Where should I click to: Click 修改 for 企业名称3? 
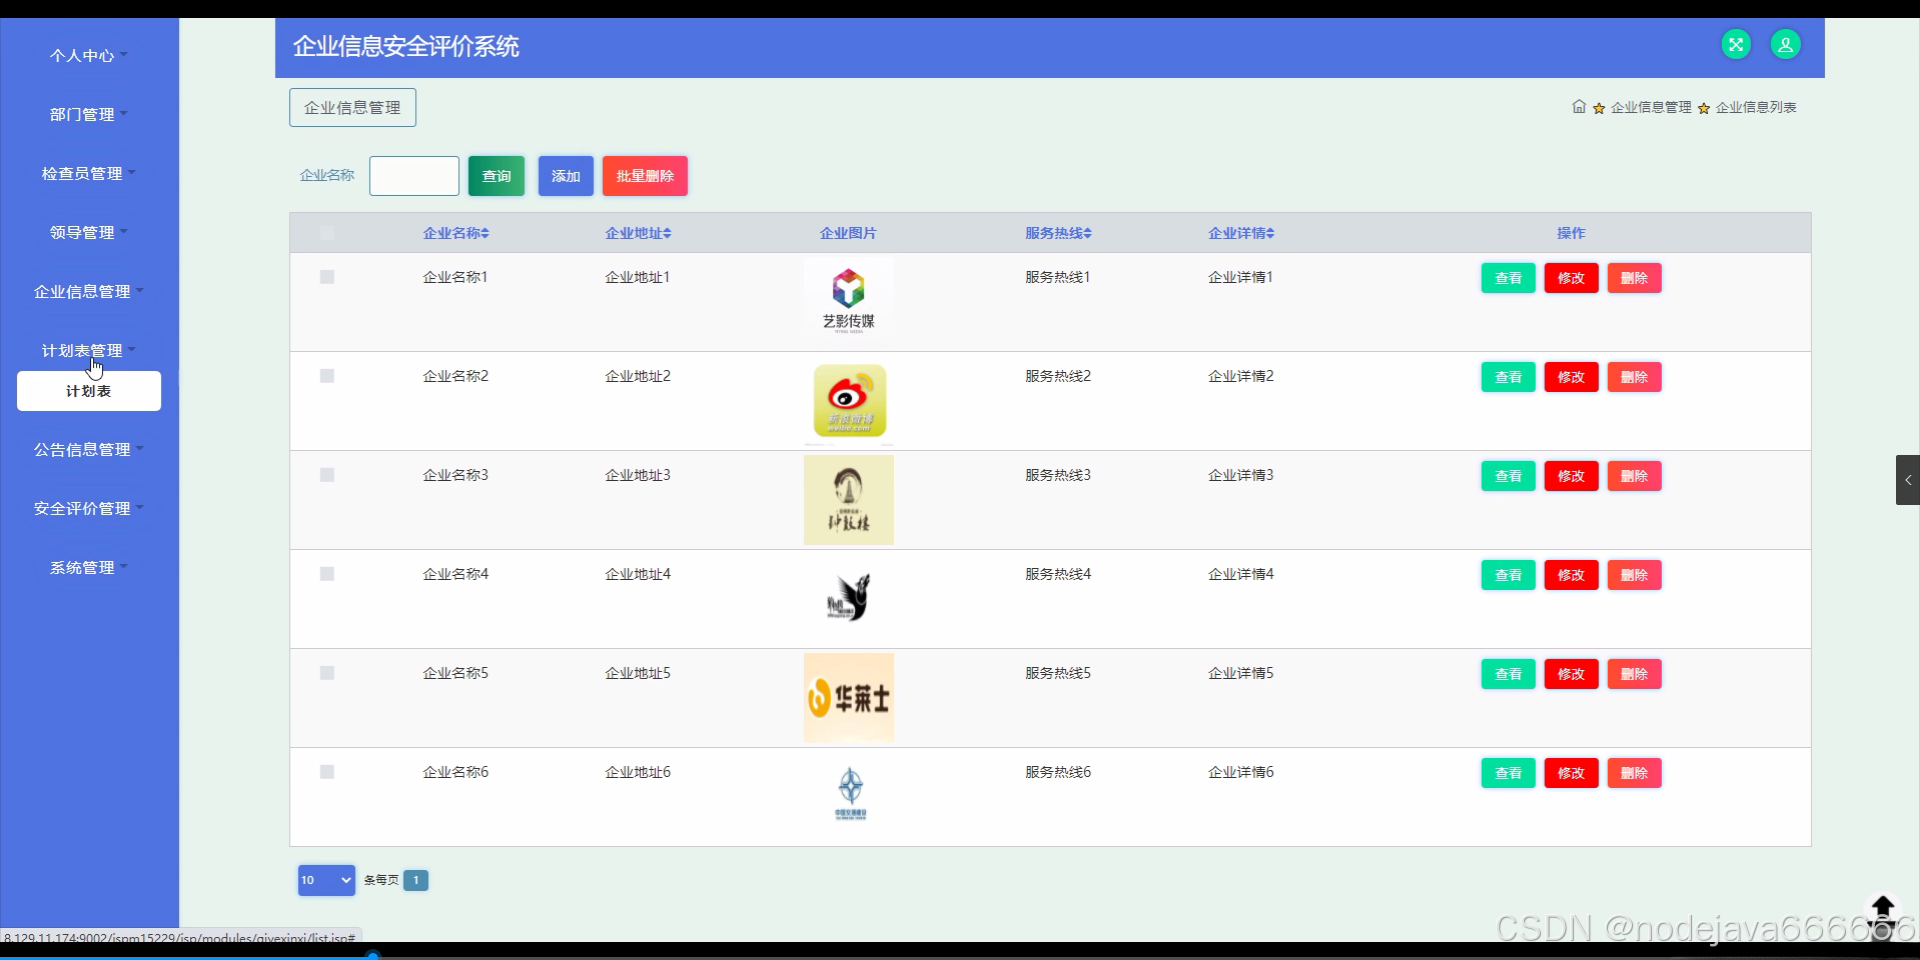[x=1571, y=476]
